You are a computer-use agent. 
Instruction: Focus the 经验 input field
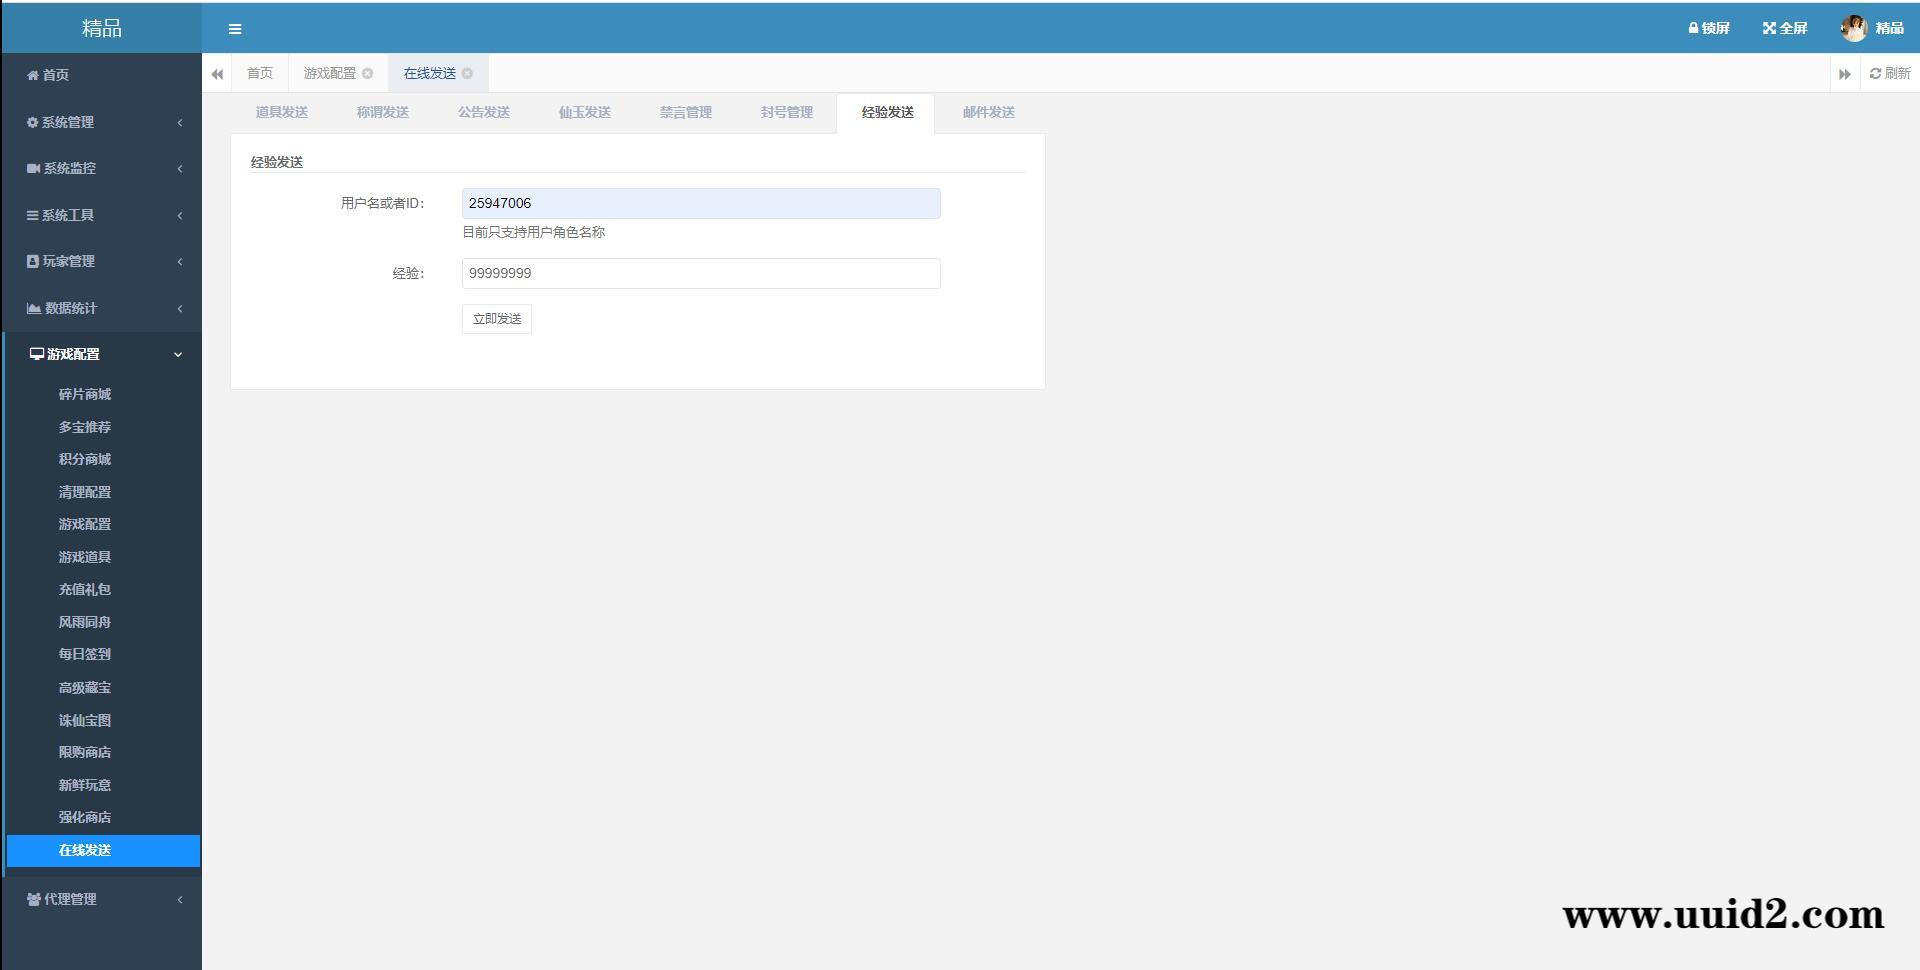(x=700, y=273)
